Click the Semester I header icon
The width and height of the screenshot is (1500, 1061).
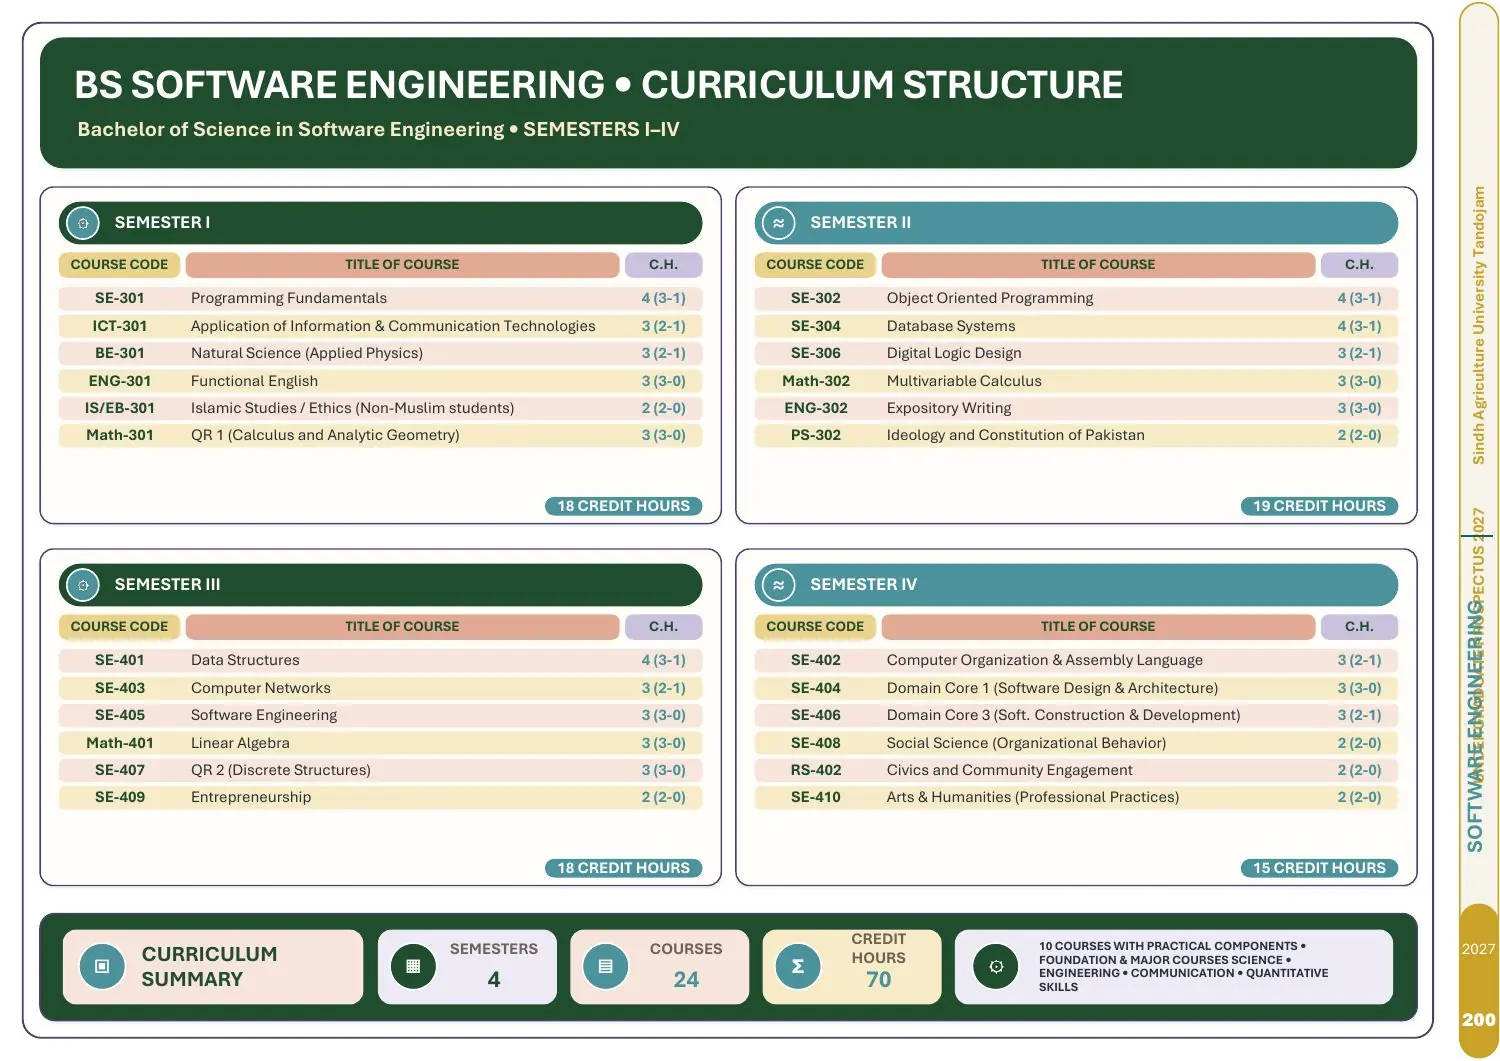(x=83, y=223)
